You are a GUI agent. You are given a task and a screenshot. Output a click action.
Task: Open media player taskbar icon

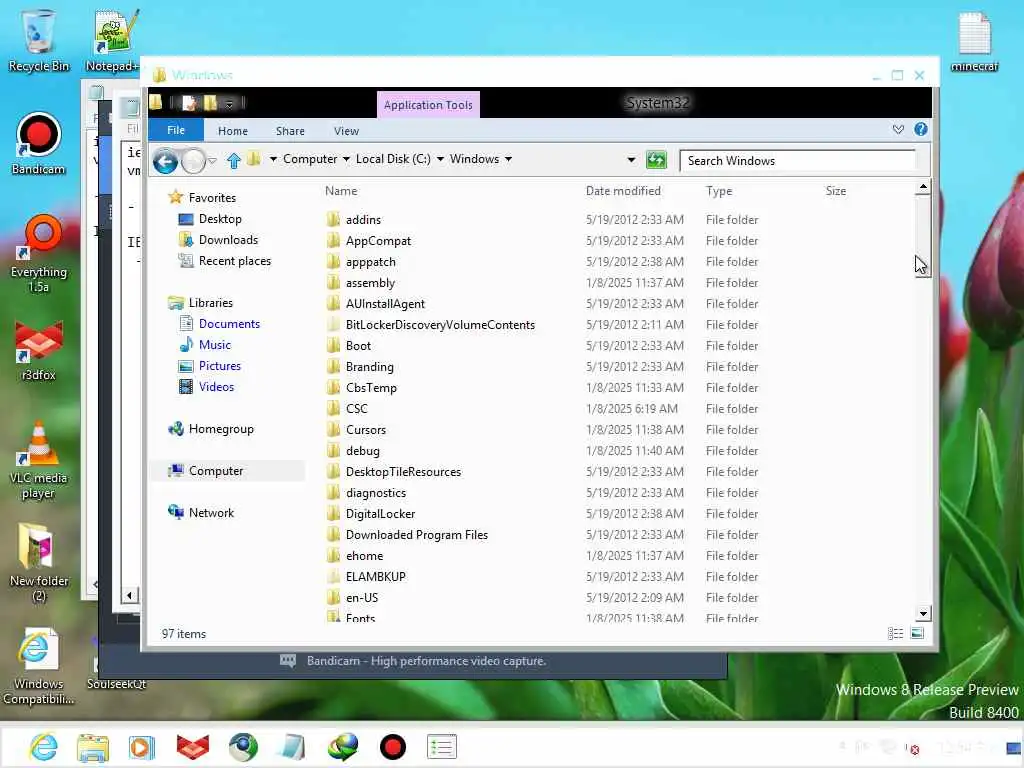click(142, 746)
